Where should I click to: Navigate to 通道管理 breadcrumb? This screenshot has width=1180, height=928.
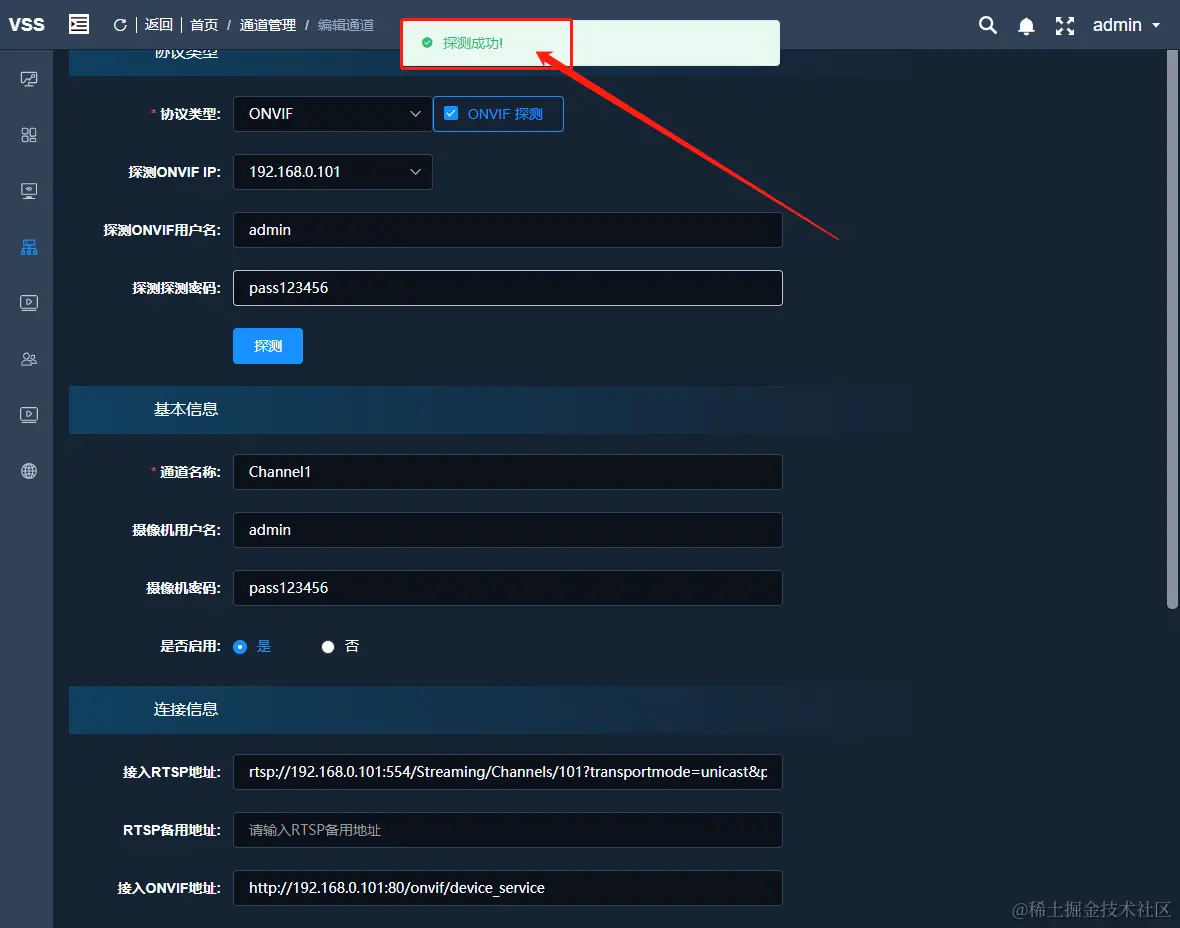(266, 25)
